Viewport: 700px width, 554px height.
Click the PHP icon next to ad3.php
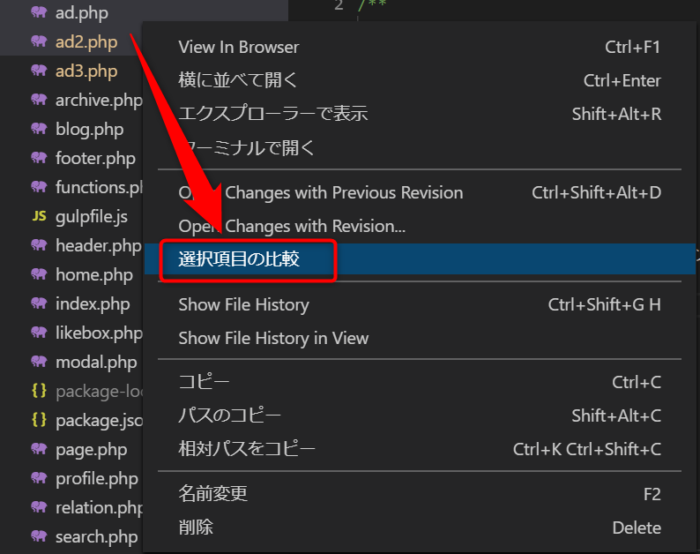(39, 71)
